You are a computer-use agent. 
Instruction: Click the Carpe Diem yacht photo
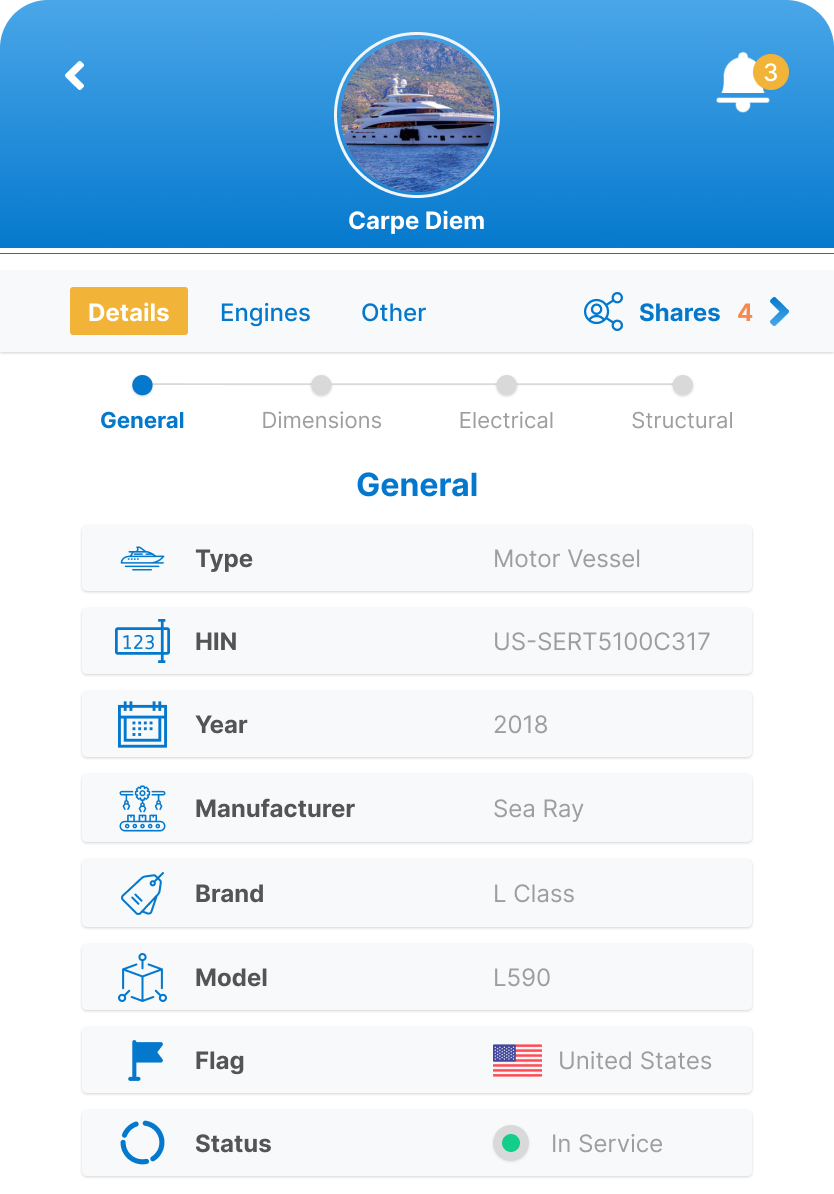point(416,117)
